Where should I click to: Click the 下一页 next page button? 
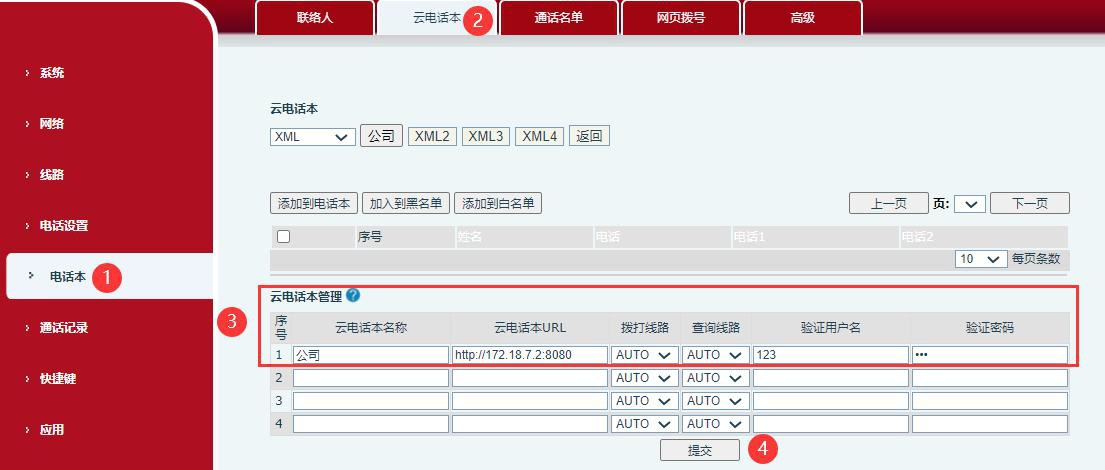(1029, 204)
